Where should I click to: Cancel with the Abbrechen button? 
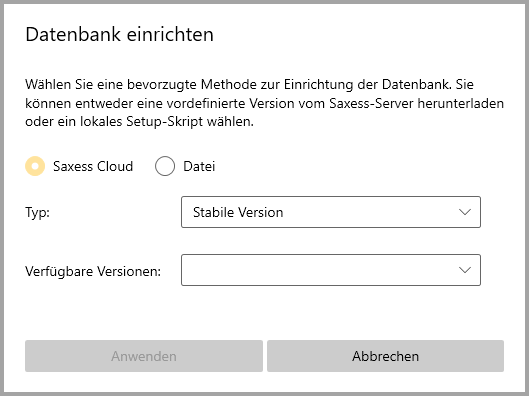386,356
